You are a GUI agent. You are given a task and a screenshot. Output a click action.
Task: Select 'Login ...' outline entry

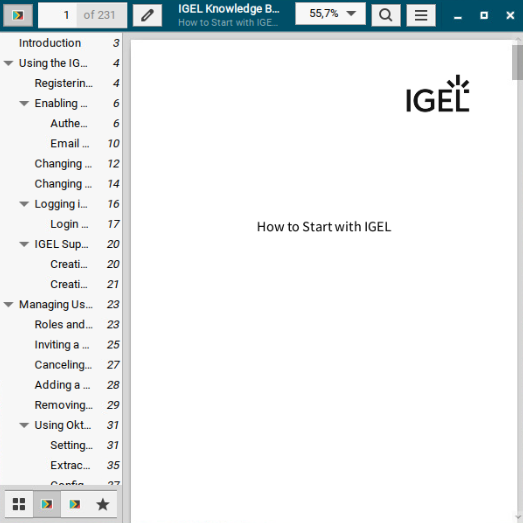(x=69, y=224)
